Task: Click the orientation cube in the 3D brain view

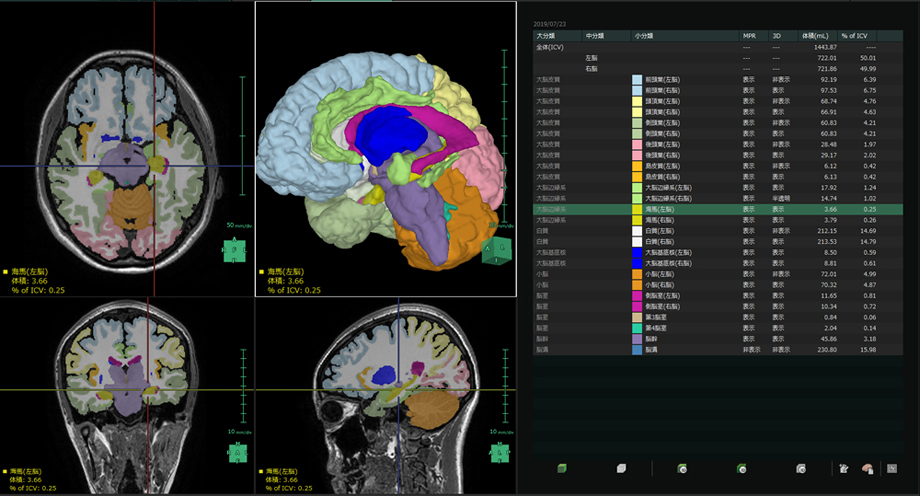Action: 496,251
